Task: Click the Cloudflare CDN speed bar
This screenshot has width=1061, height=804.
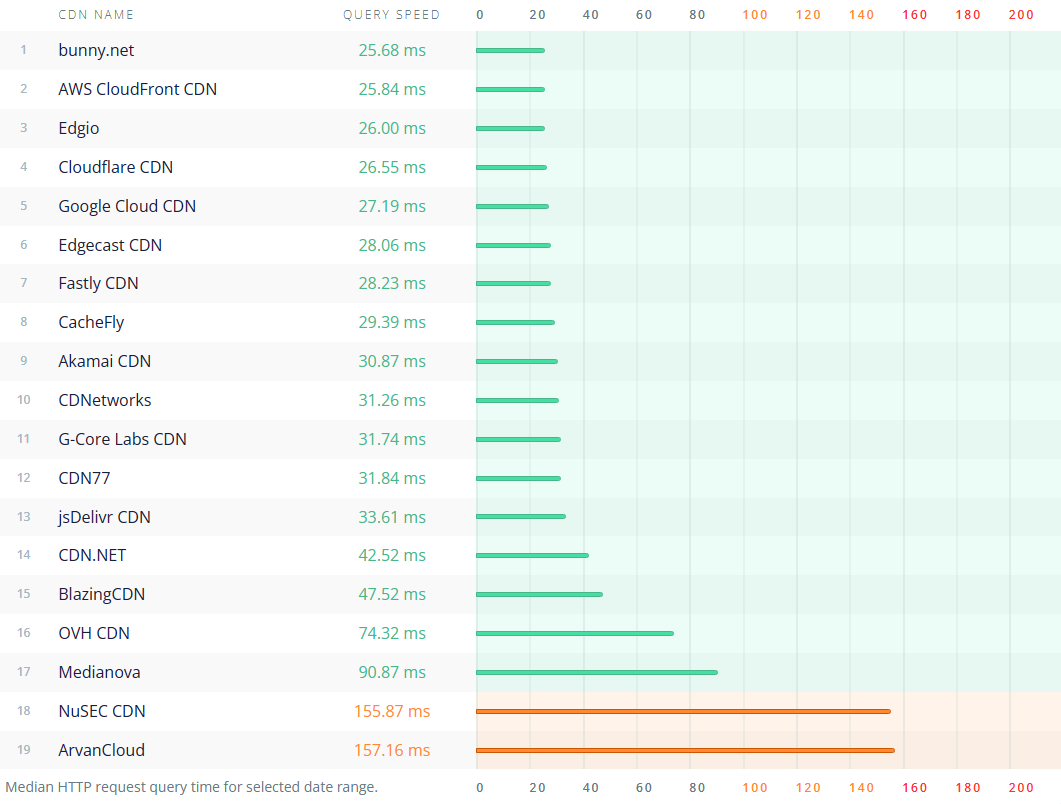Action: click(x=512, y=167)
